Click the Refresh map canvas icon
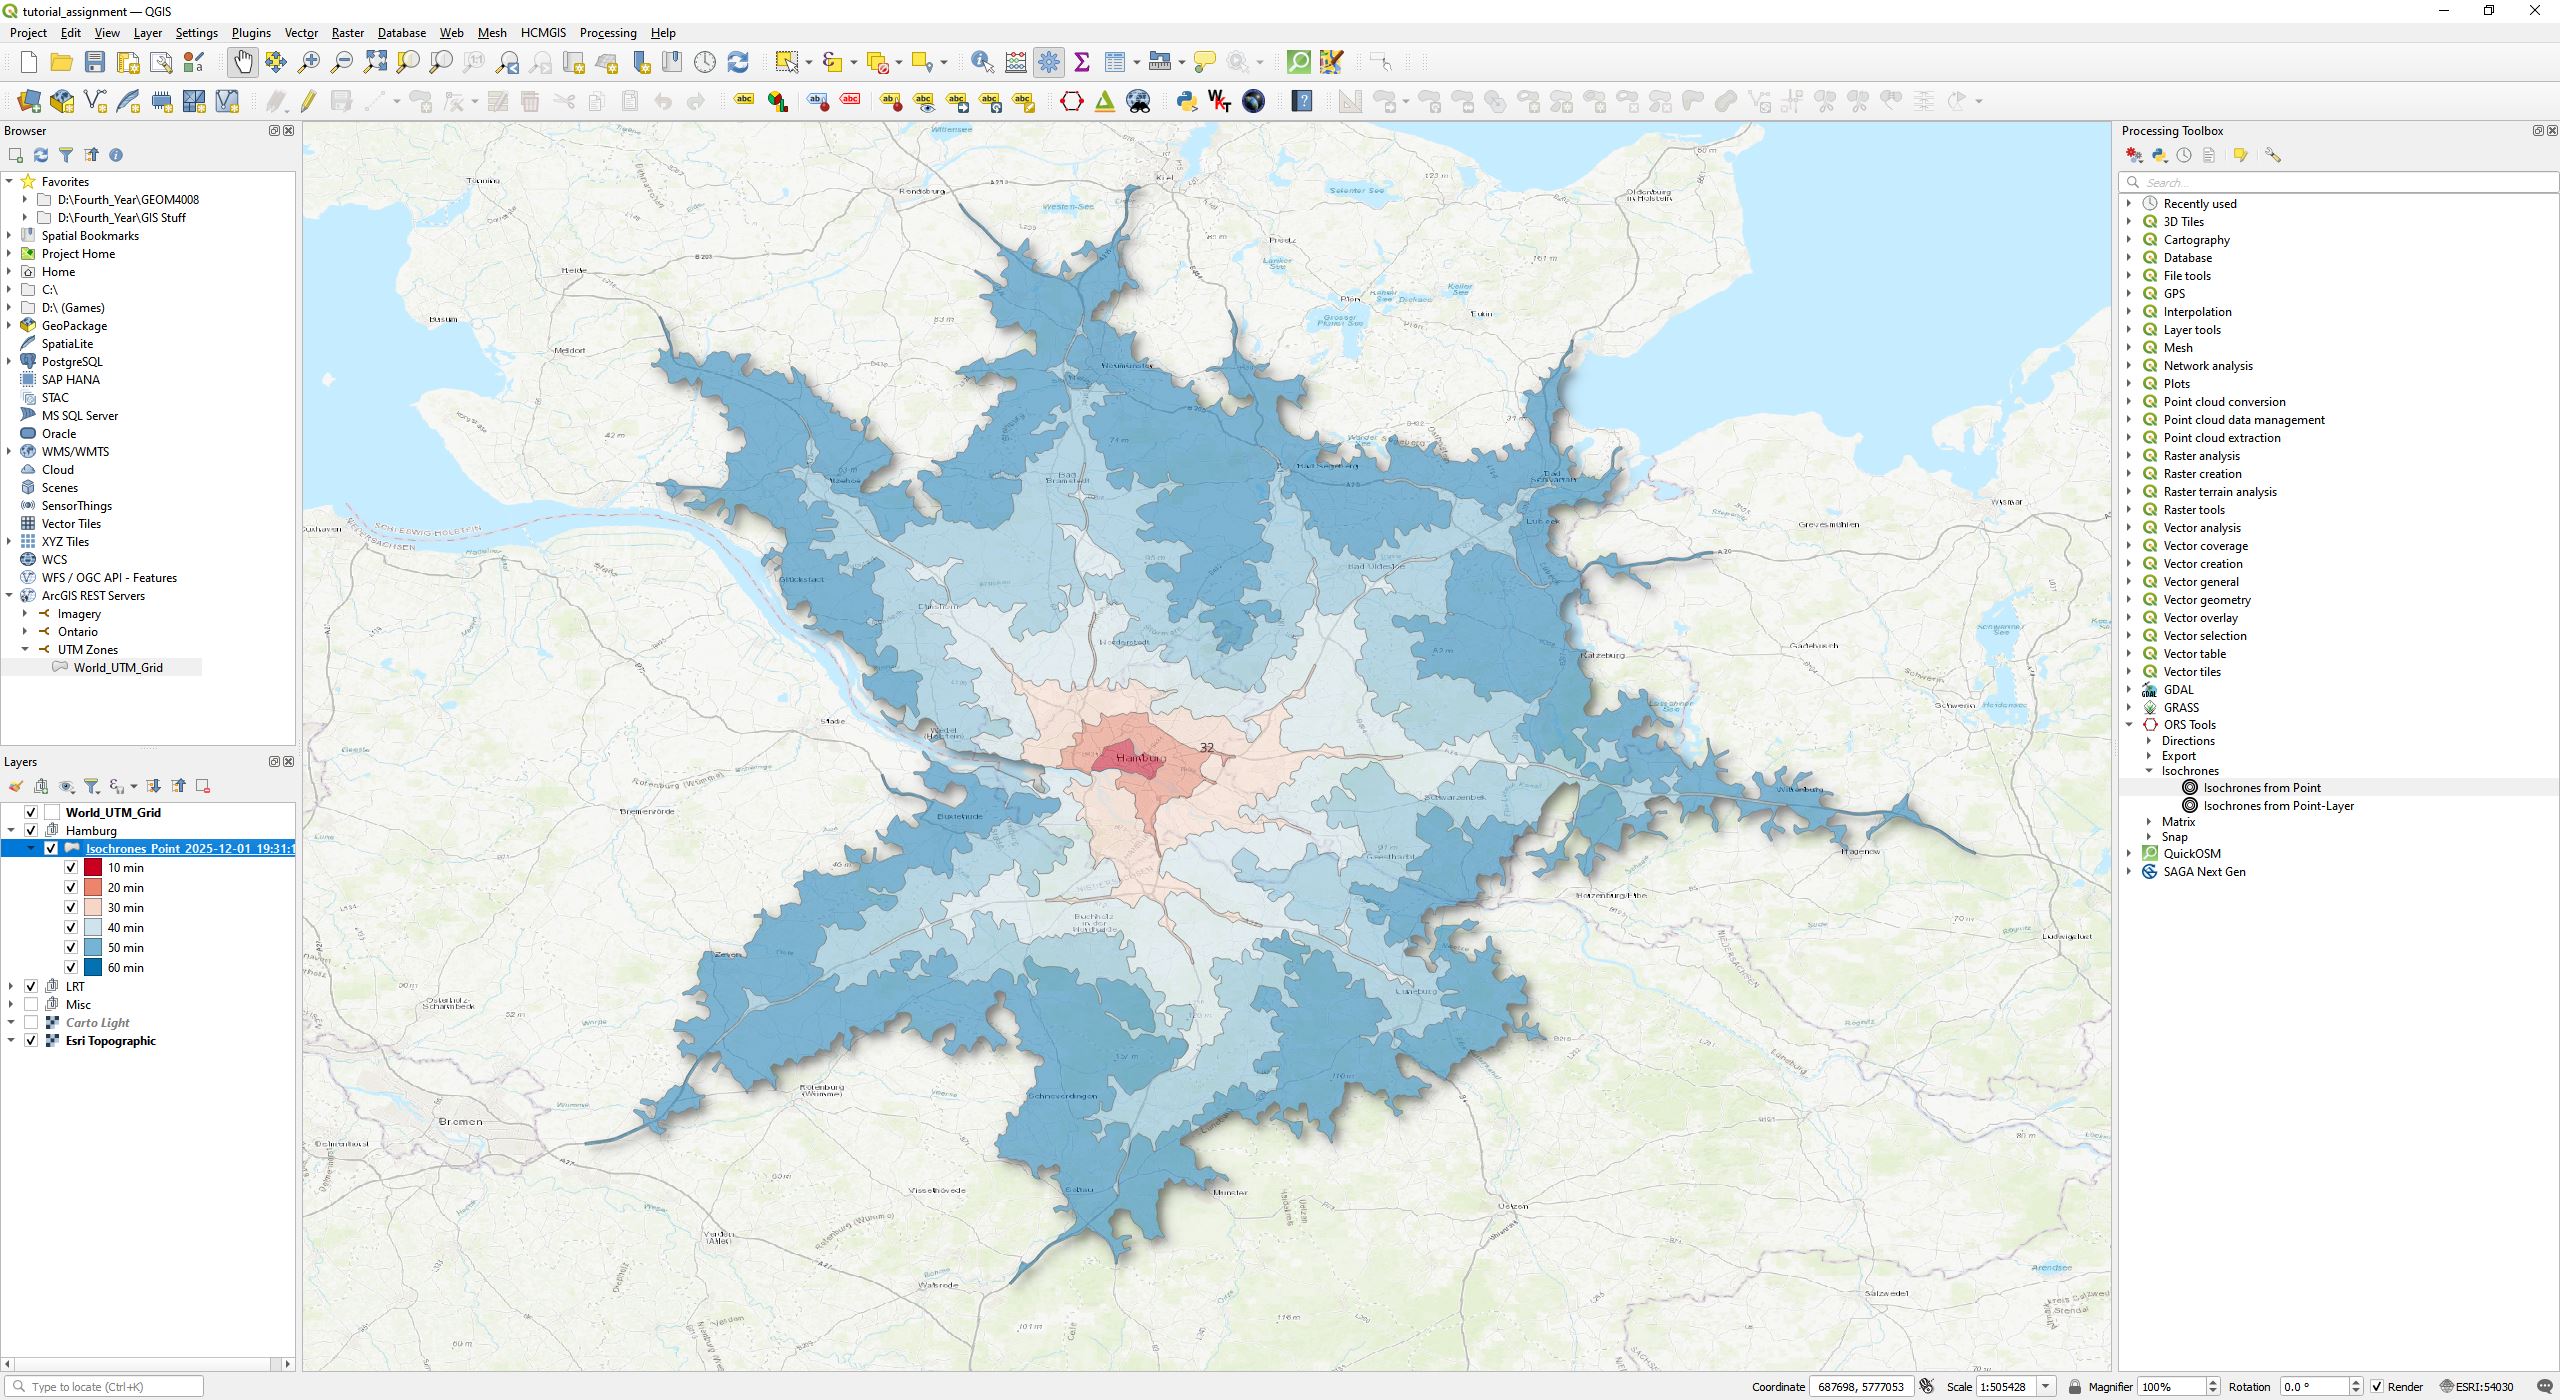The width and height of the screenshot is (2560, 1400). [x=738, y=62]
